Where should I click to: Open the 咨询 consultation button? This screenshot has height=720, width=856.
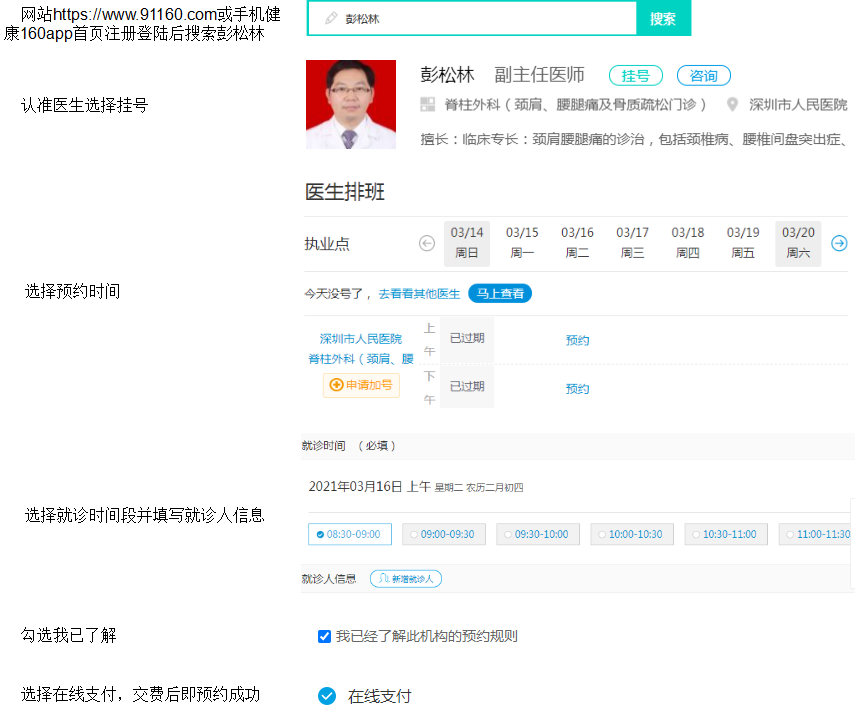704,76
